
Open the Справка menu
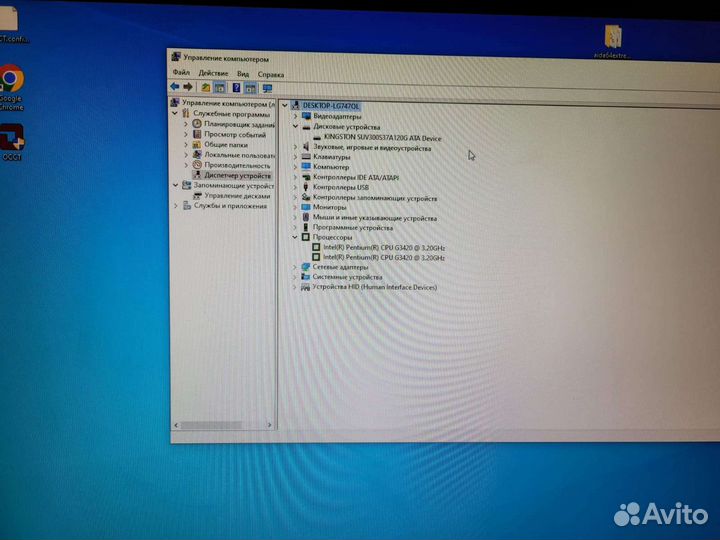270,74
